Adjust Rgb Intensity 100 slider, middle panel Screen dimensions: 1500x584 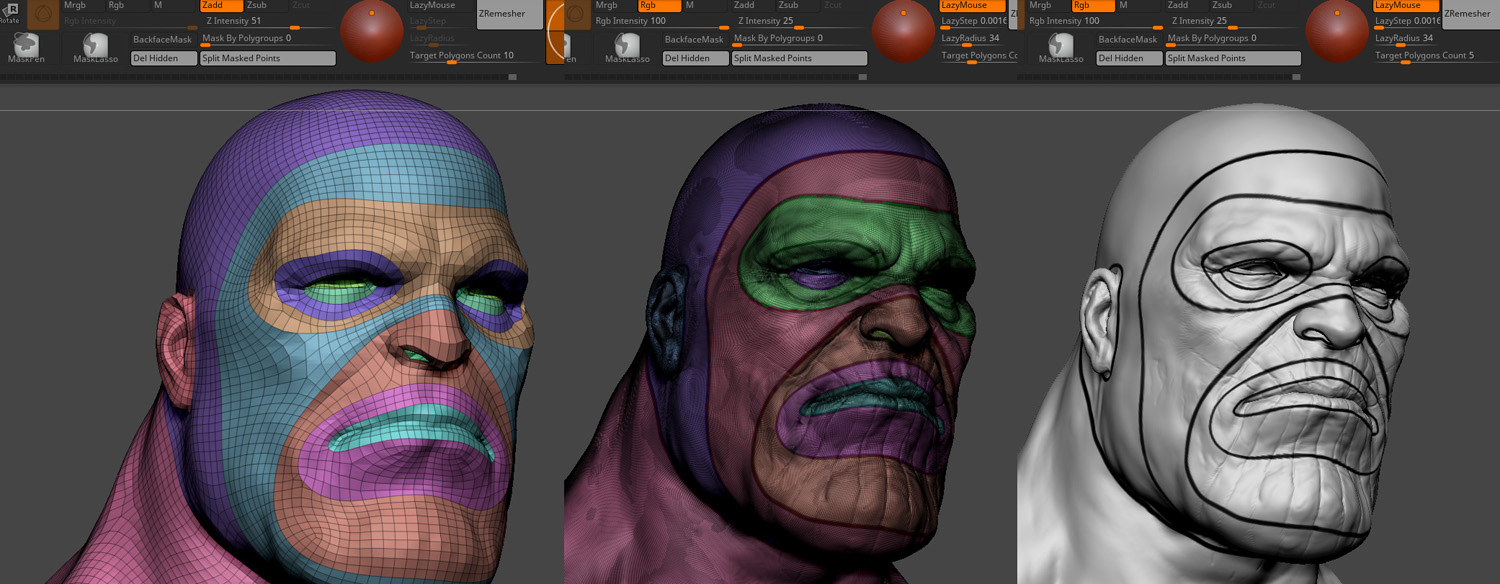pos(660,22)
